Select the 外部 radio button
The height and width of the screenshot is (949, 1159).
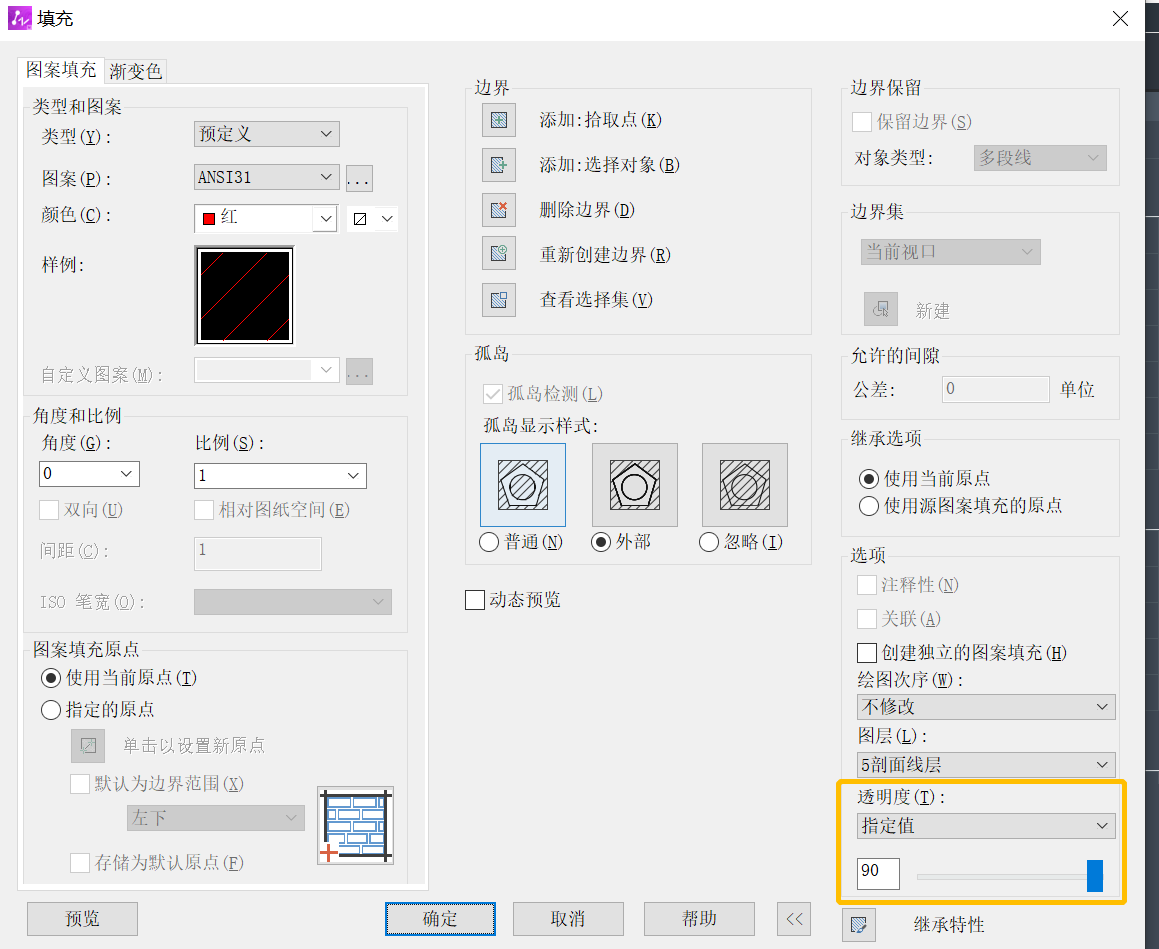[601, 542]
